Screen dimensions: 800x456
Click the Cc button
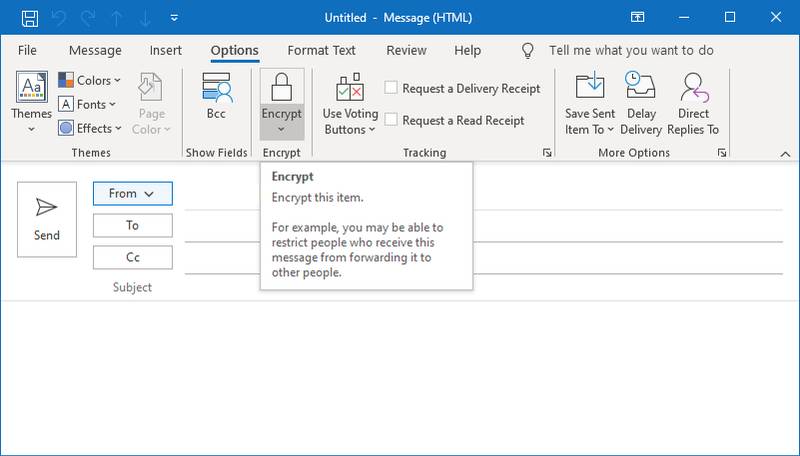(x=133, y=257)
